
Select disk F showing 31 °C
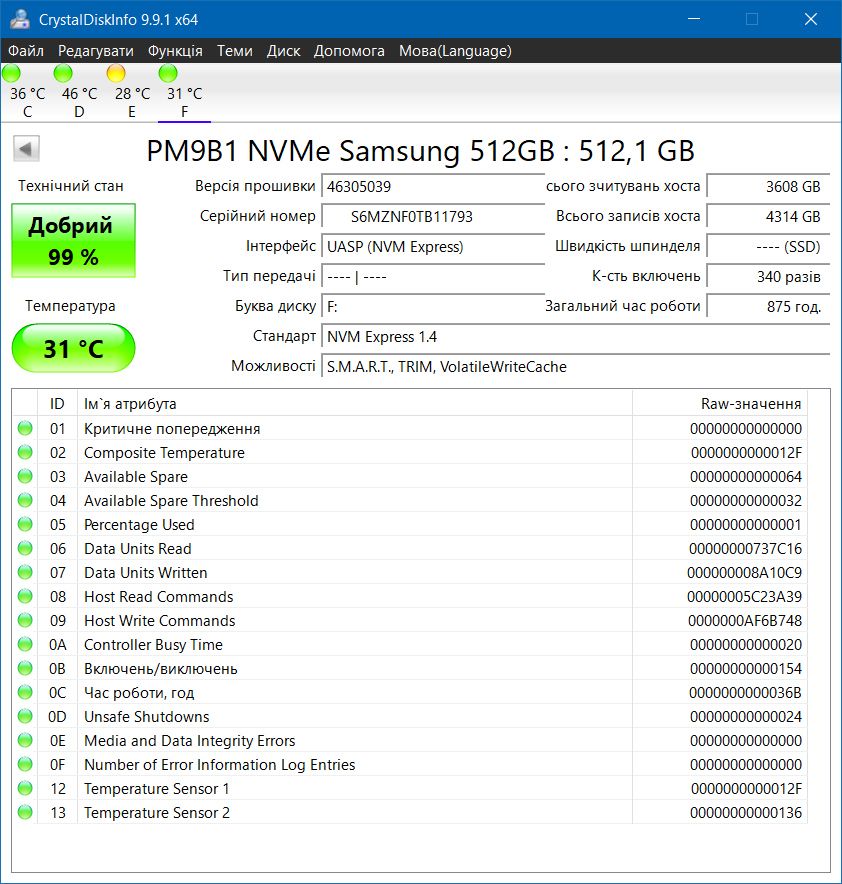(184, 91)
